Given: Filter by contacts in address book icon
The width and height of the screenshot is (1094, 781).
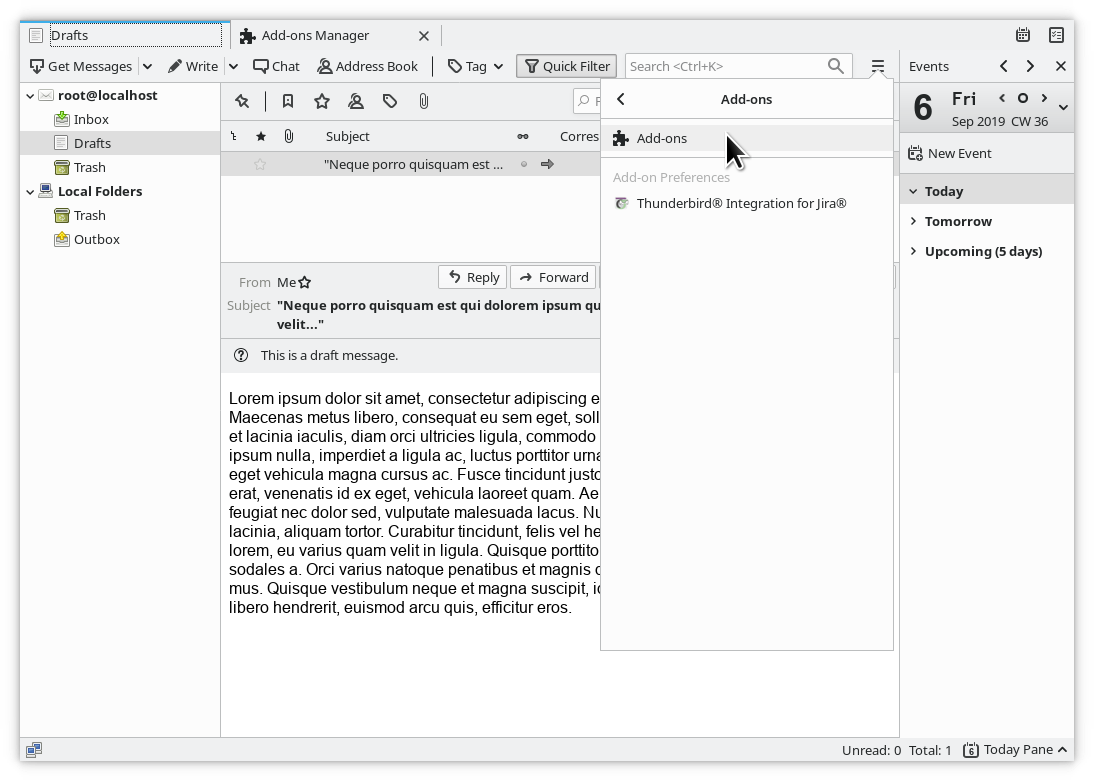Looking at the screenshot, I should [x=356, y=101].
